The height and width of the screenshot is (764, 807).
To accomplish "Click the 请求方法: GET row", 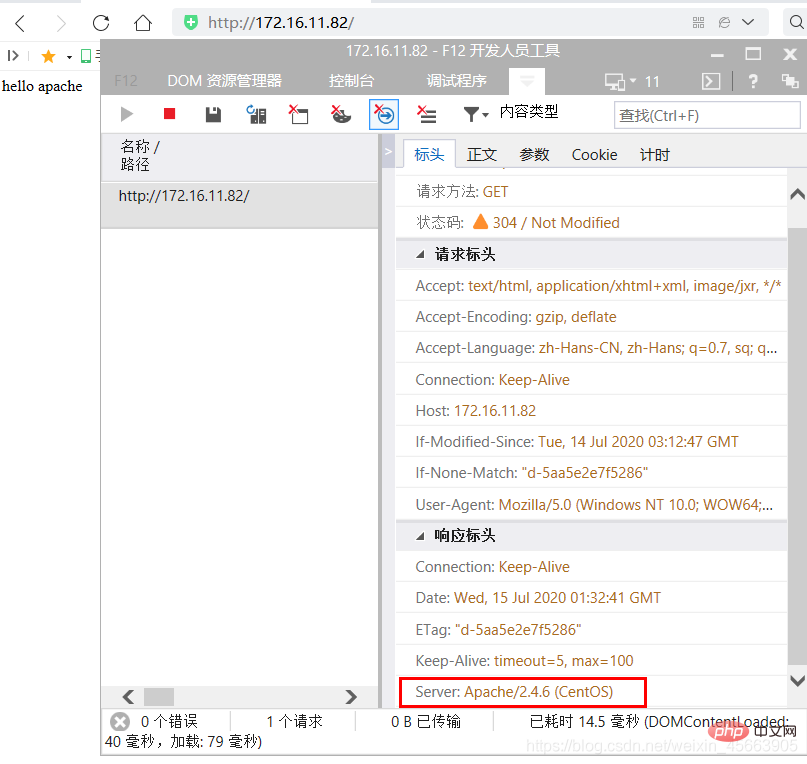I will 591,192.
